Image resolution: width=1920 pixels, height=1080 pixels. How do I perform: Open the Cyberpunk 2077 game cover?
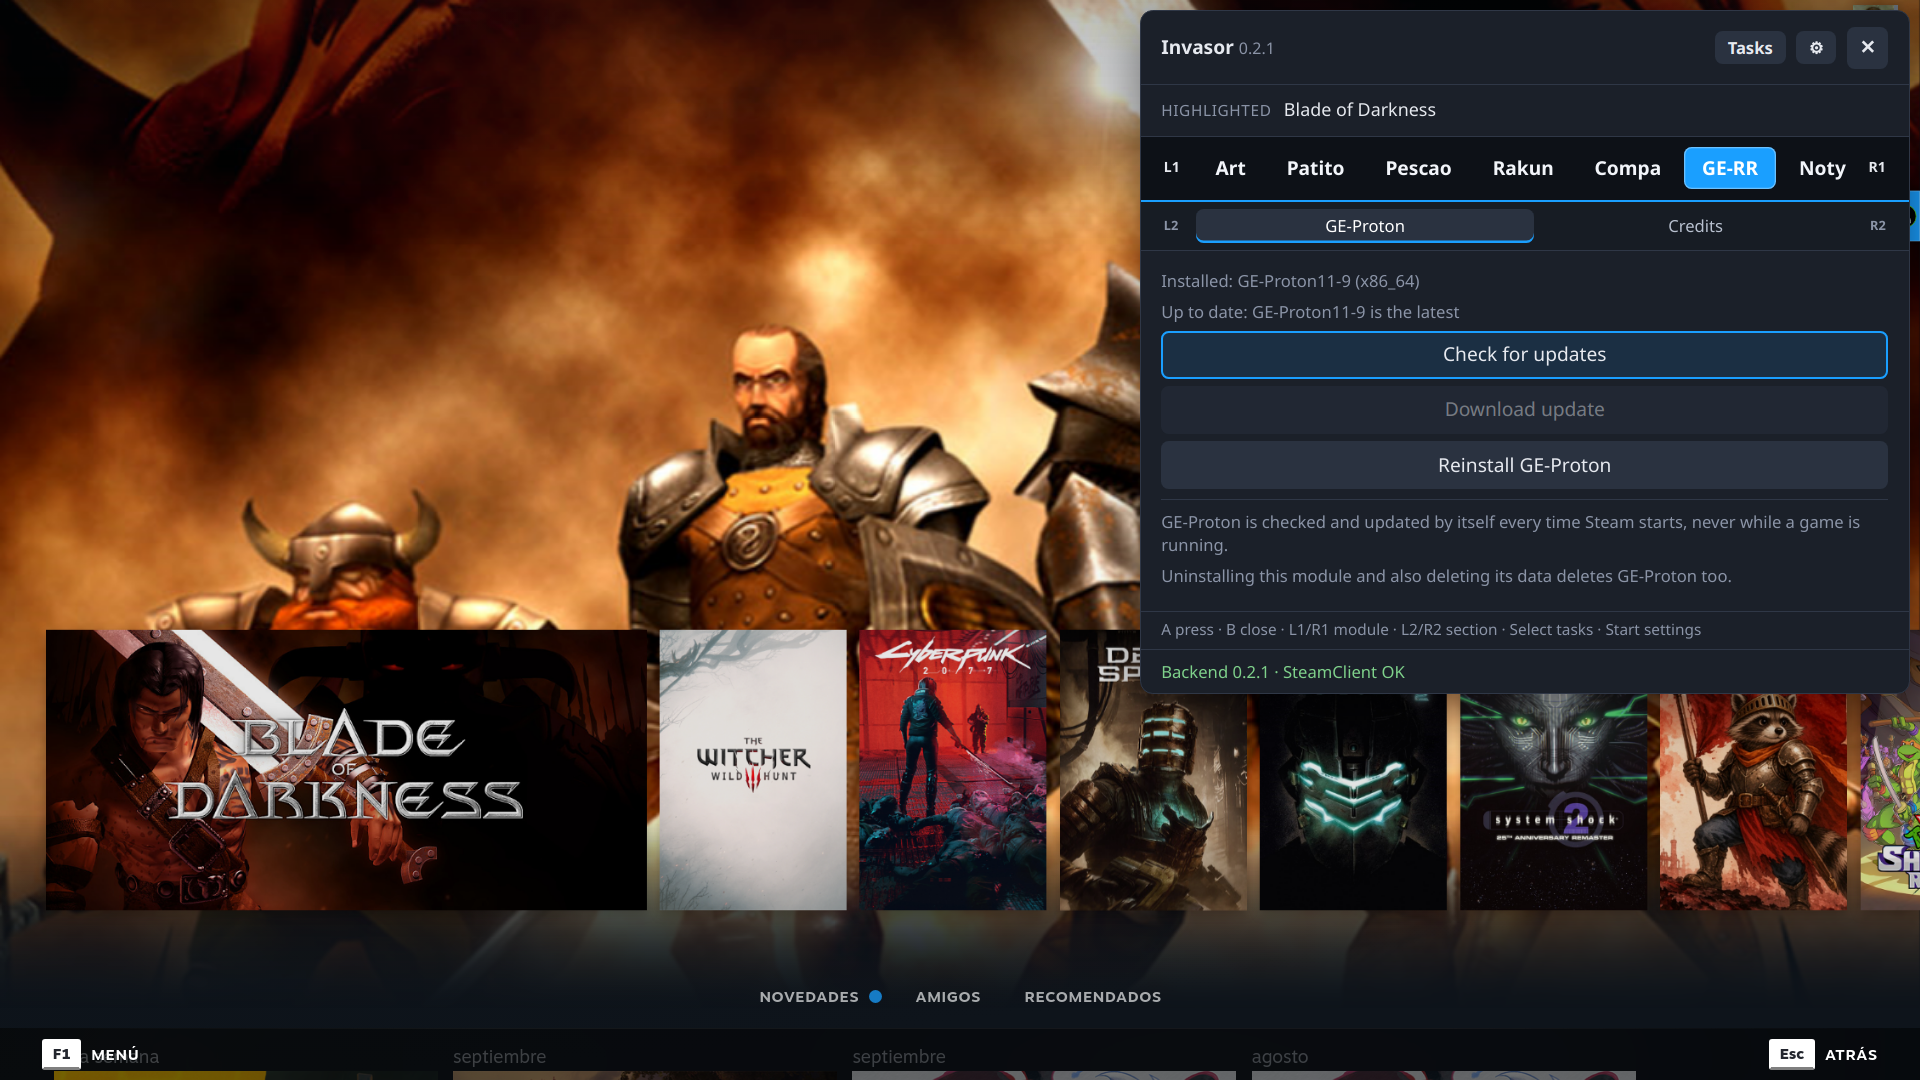click(x=953, y=770)
